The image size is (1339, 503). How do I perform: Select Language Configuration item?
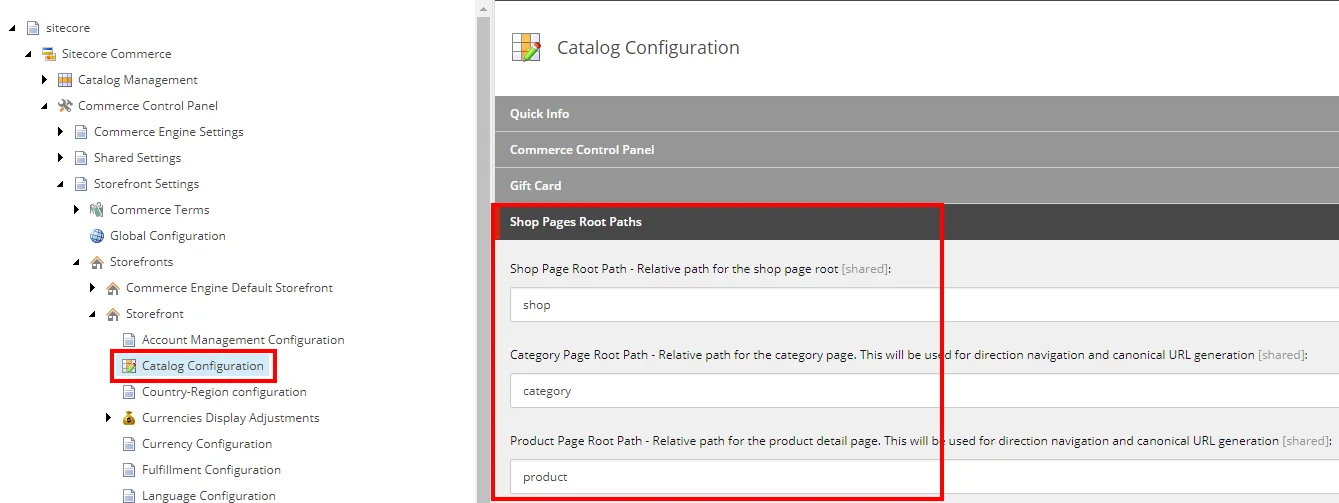pos(209,495)
